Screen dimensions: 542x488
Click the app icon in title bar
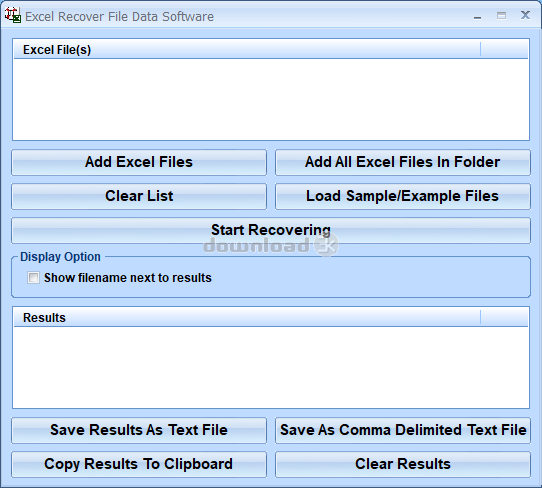click(x=13, y=16)
